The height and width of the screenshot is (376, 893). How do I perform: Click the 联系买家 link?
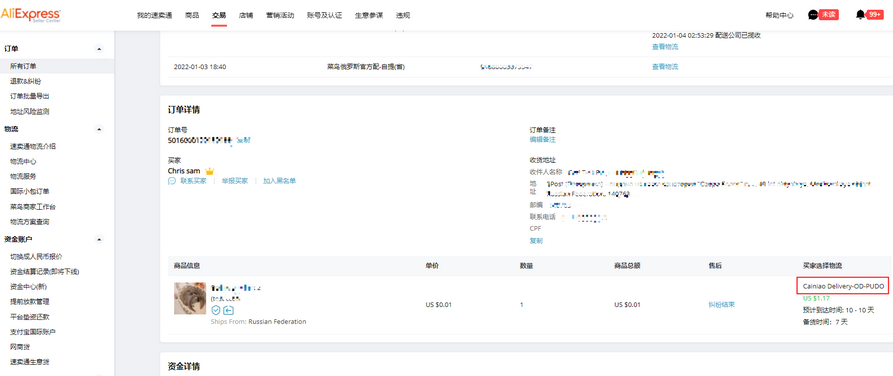193,181
